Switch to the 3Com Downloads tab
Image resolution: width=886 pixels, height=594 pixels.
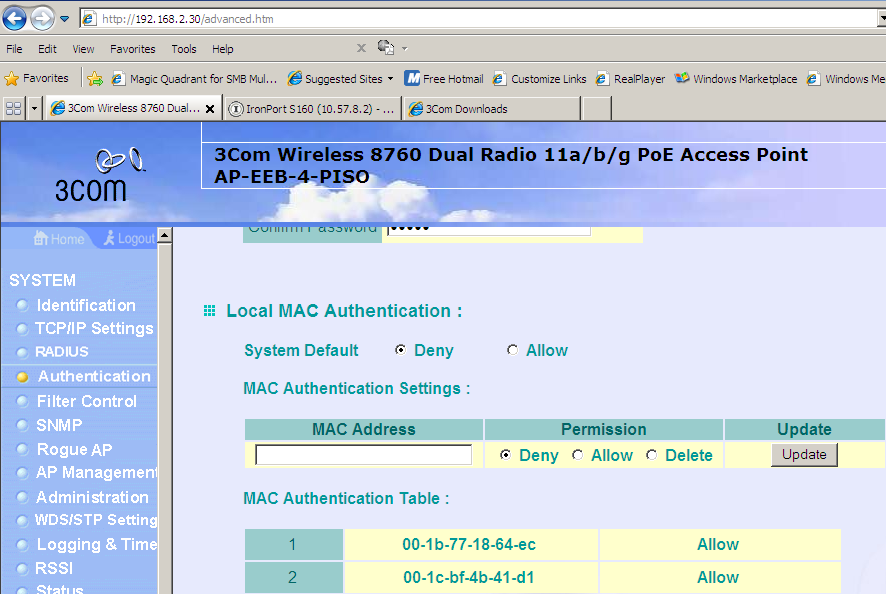tap(490, 109)
